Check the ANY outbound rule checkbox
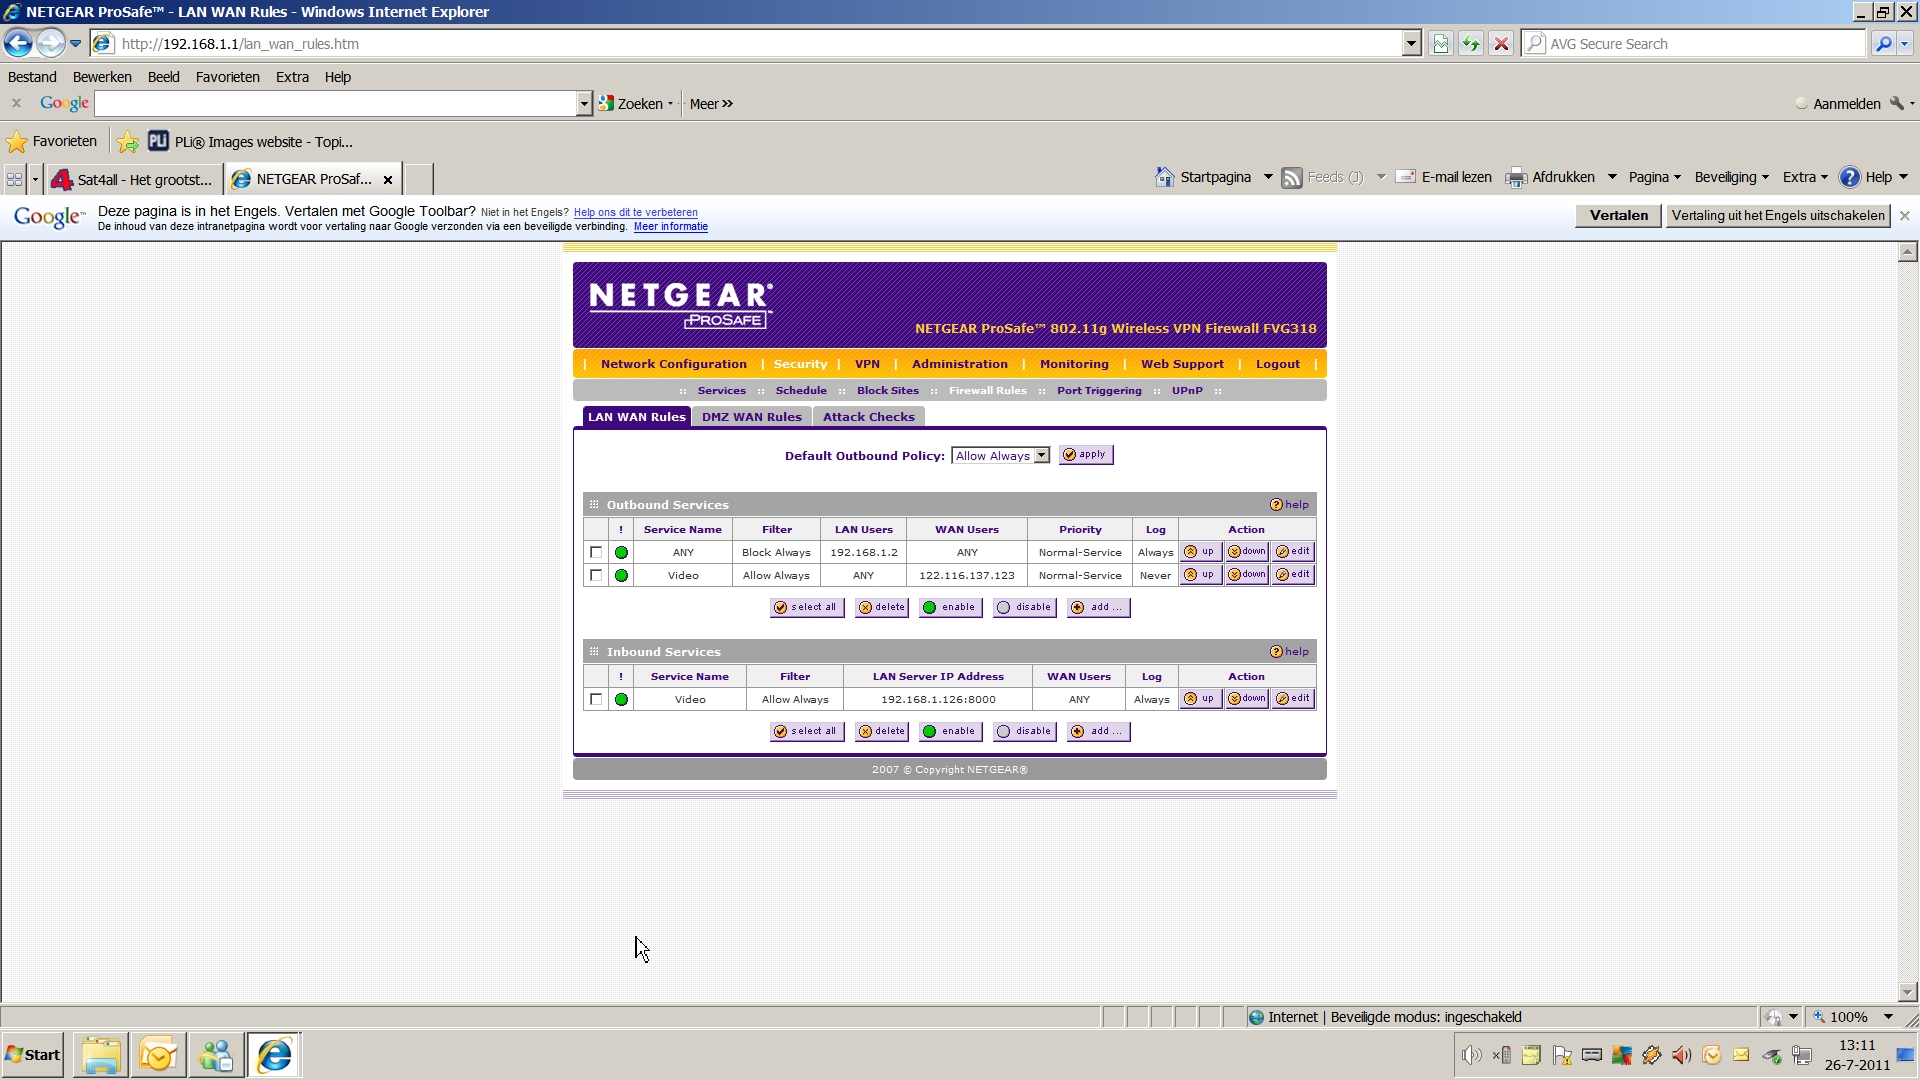Screen dimensions: 1920x1080 click(x=596, y=552)
